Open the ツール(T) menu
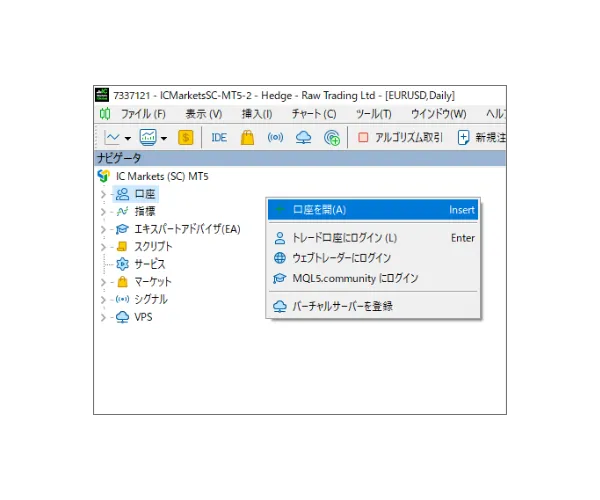Screen dimensions: 600x500 click(x=373, y=114)
